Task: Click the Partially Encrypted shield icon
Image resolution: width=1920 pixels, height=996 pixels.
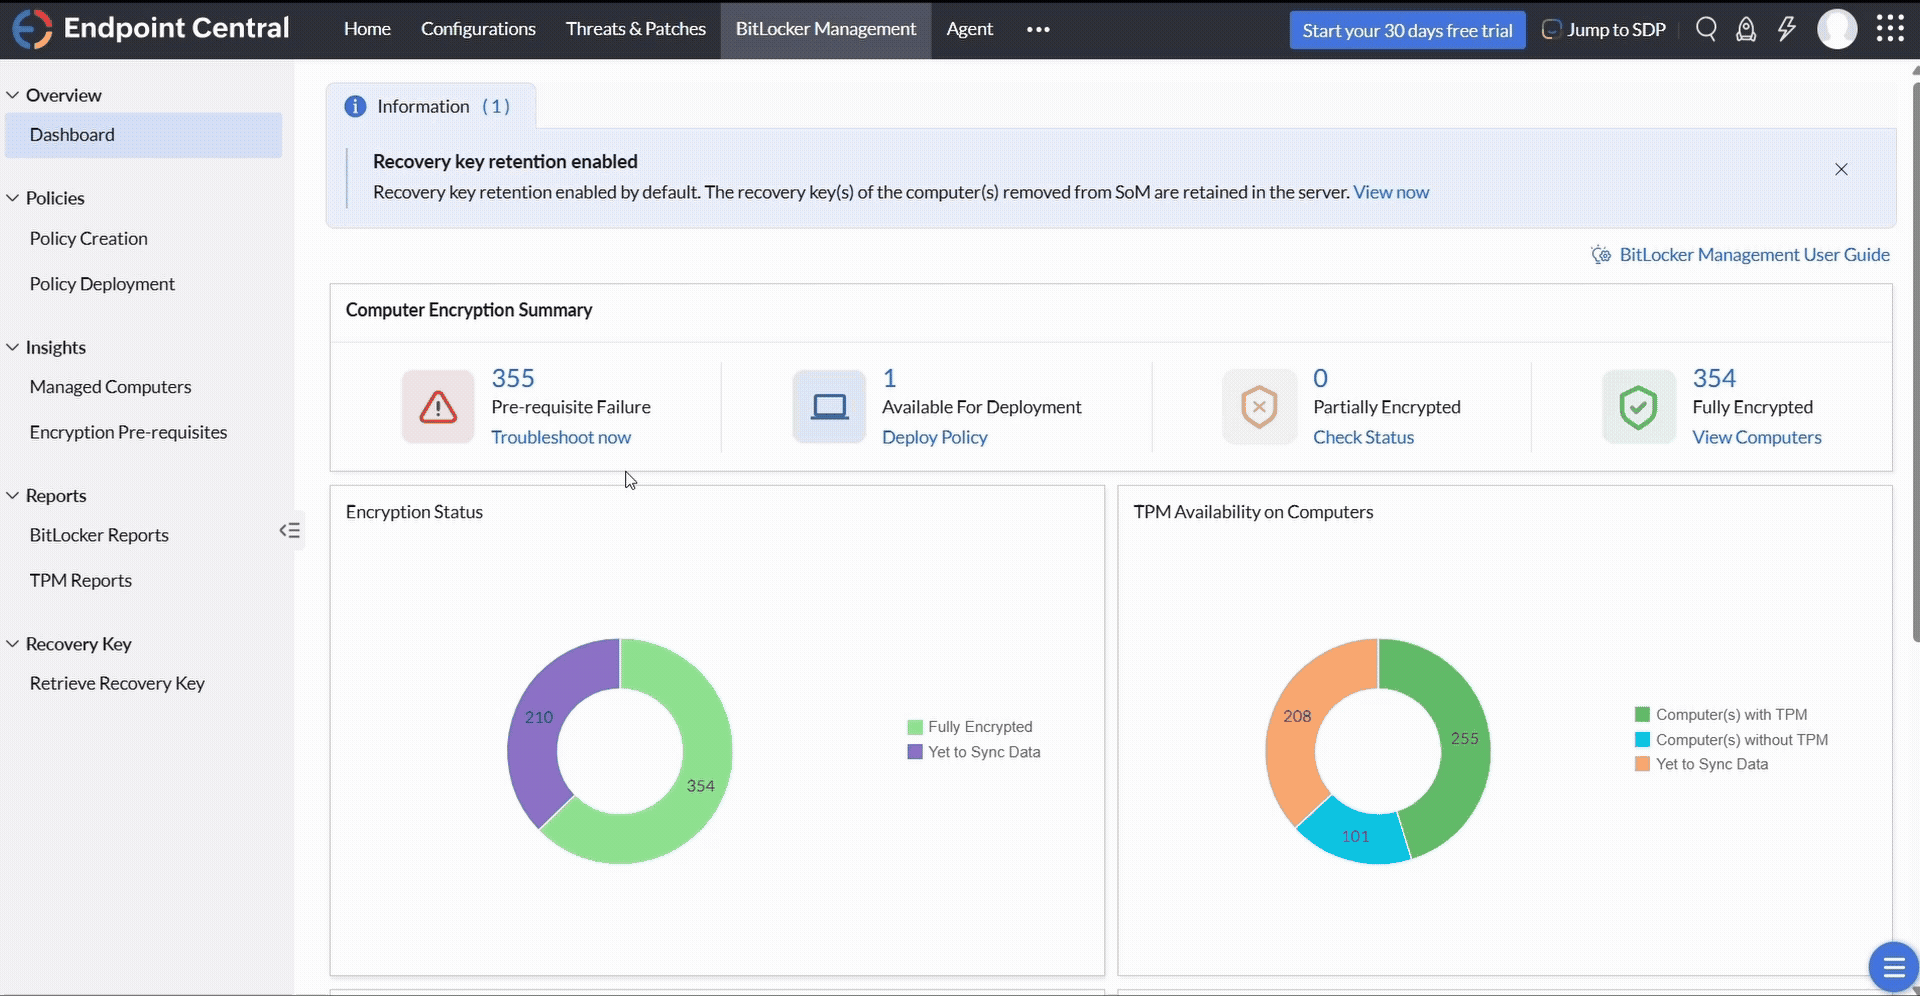Action: coord(1259,407)
